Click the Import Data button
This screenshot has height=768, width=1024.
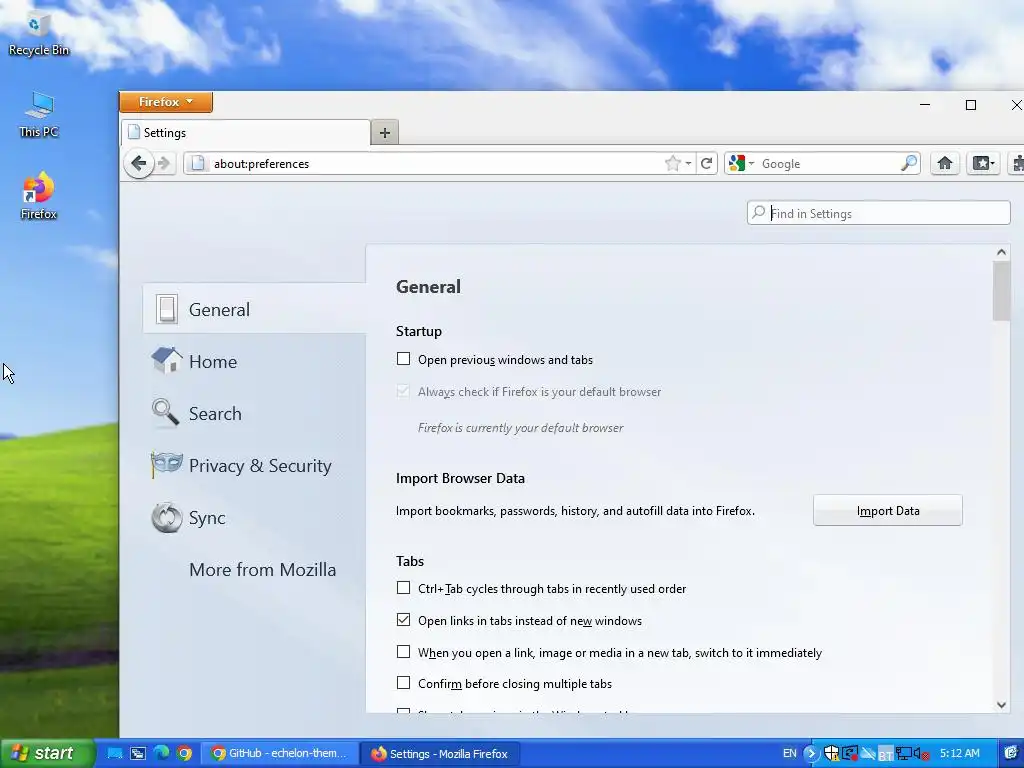click(x=888, y=511)
